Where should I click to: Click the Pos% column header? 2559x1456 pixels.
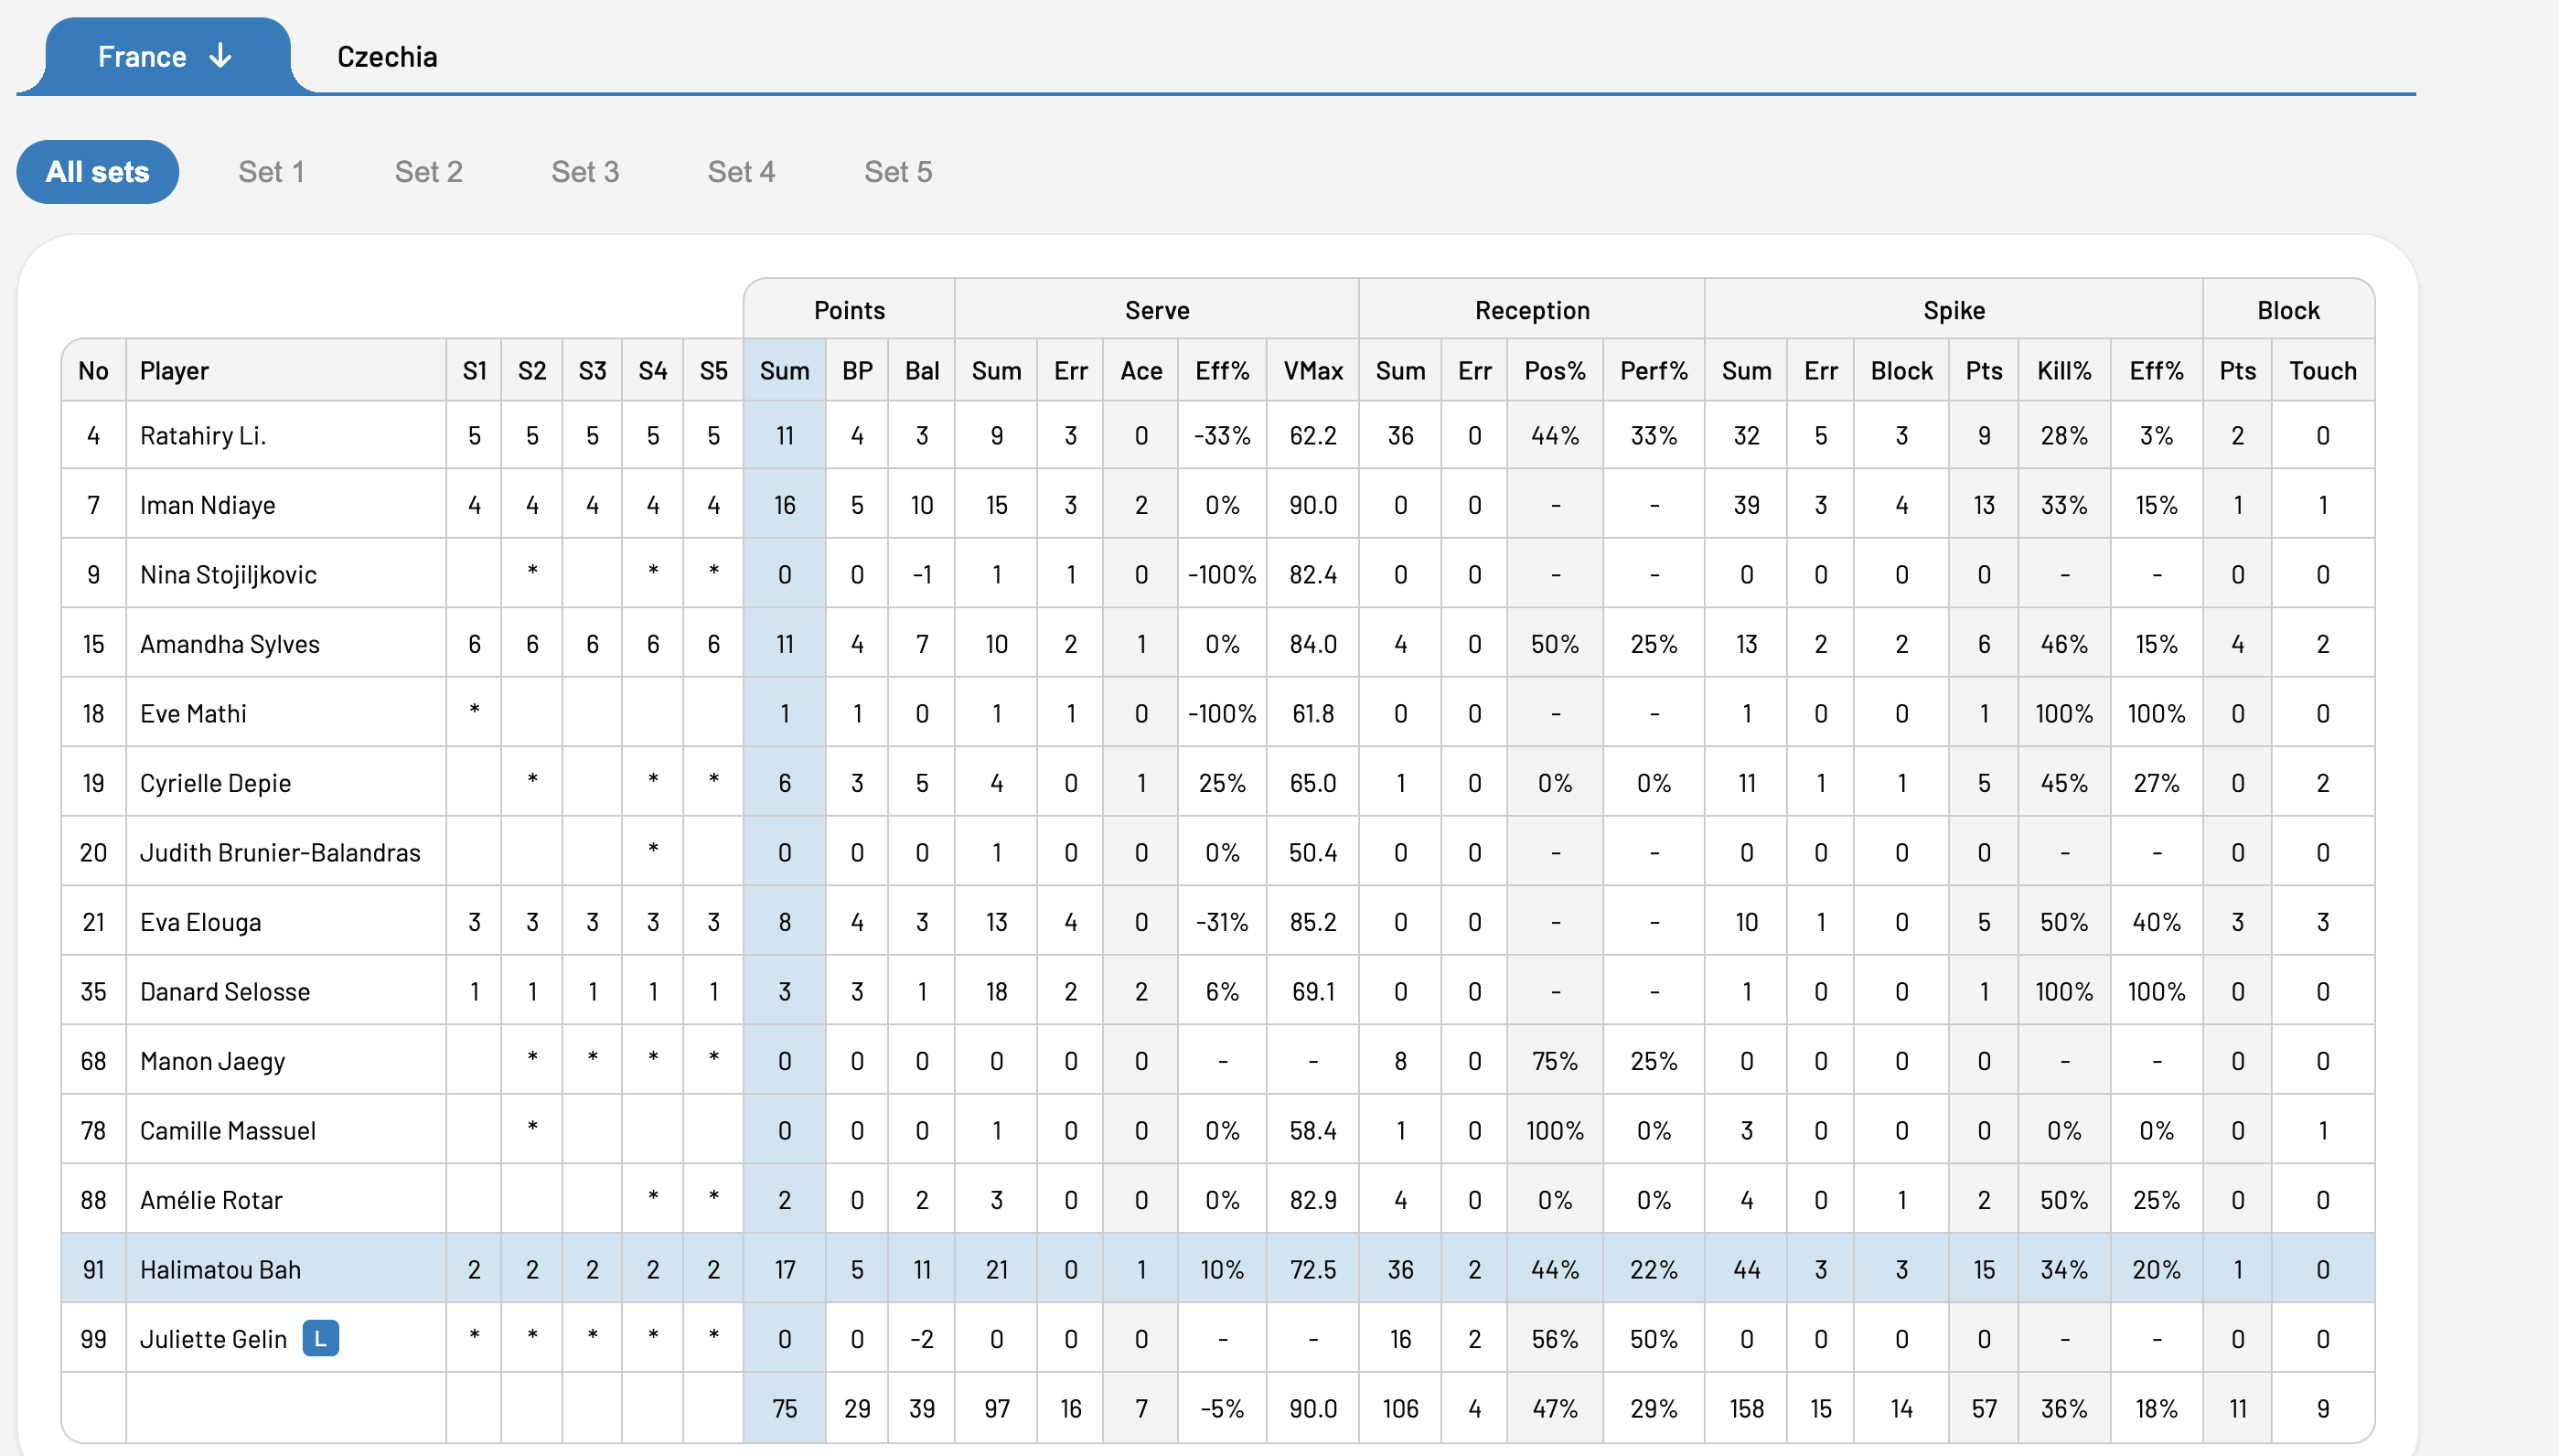tap(1555, 371)
